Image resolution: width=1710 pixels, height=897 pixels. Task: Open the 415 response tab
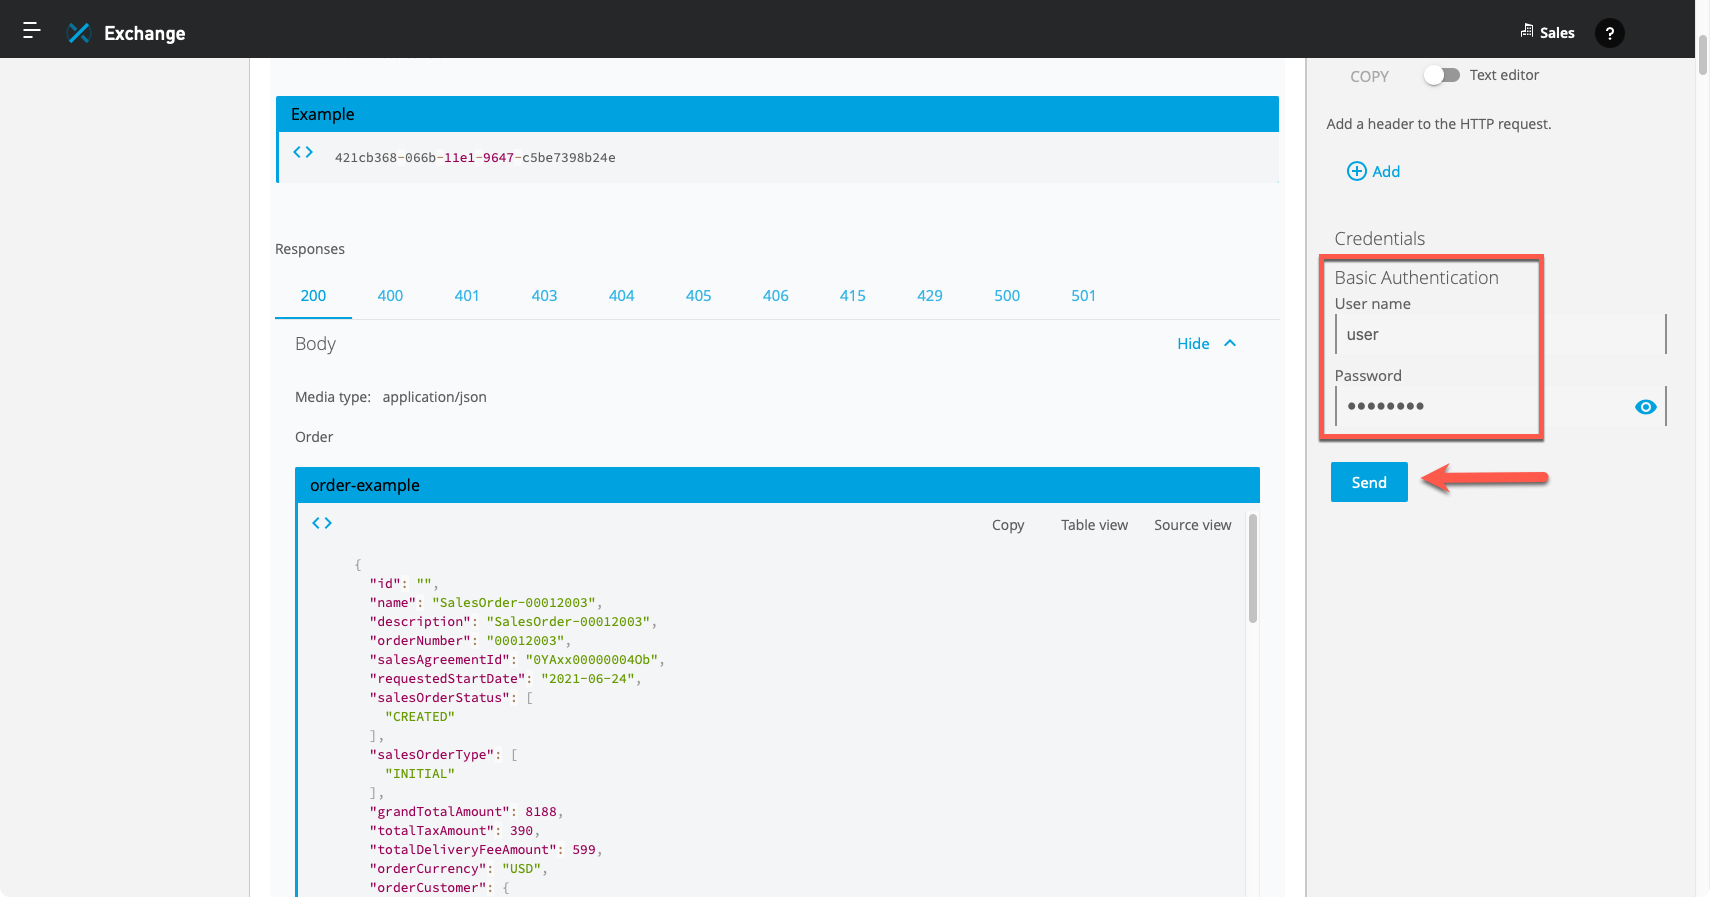(852, 296)
